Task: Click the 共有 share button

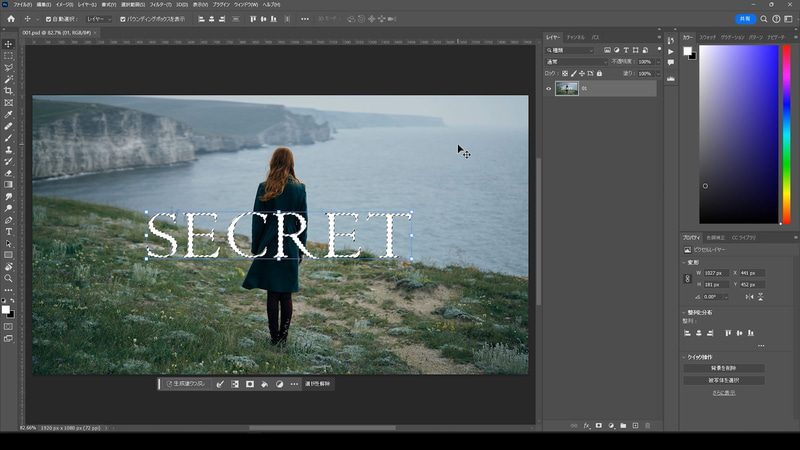Action: (x=745, y=19)
